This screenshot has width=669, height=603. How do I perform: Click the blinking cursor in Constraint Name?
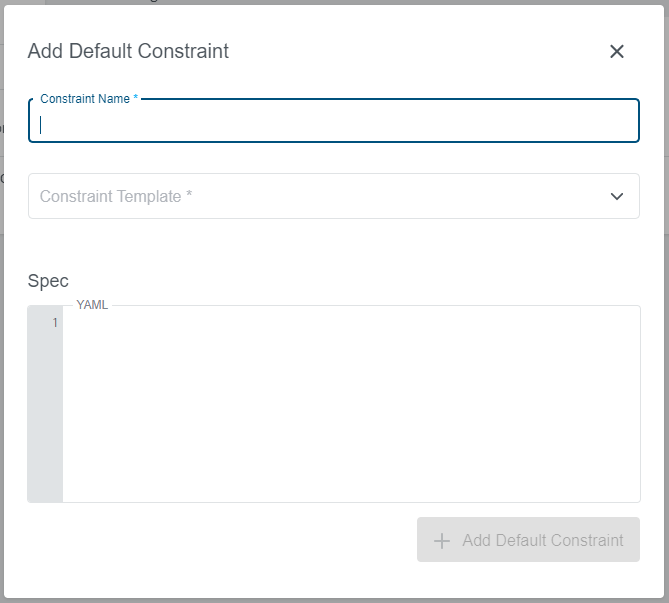(x=41, y=125)
